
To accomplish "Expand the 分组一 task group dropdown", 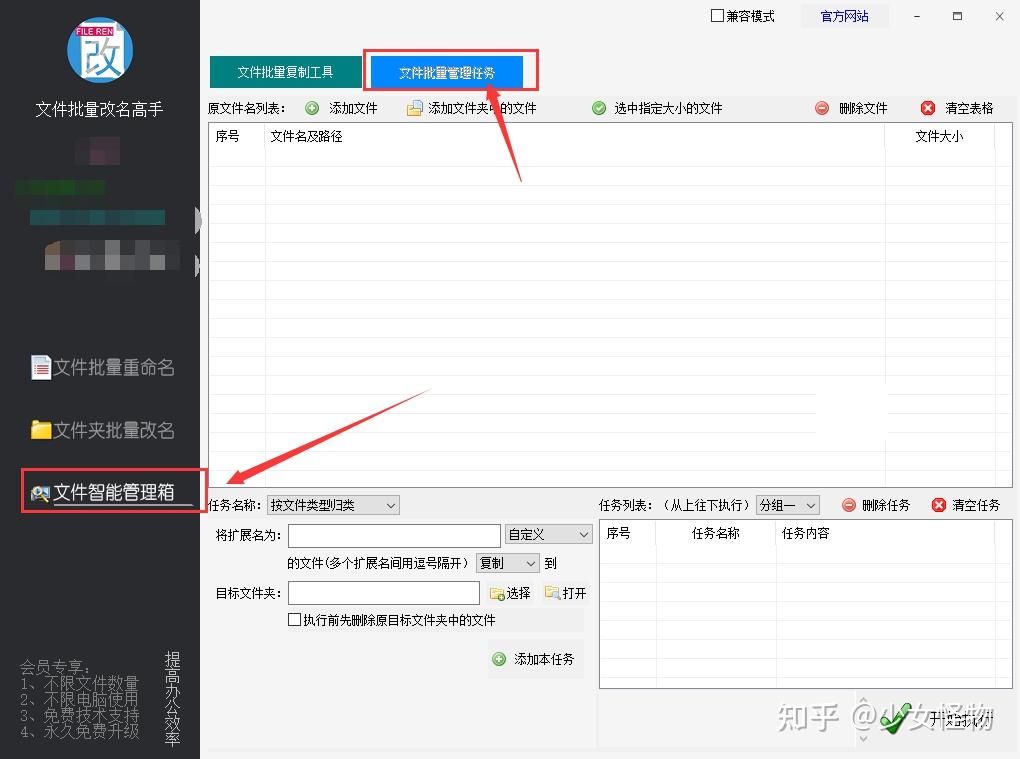I will pyautogui.click(x=788, y=505).
